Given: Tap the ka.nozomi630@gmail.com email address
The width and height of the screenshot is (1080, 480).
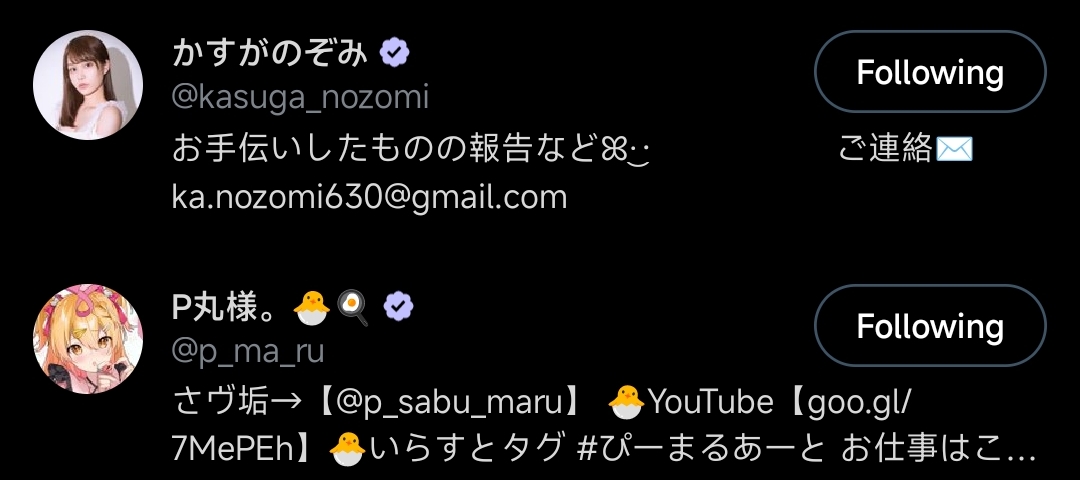Looking at the screenshot, I should click(369, 198).
